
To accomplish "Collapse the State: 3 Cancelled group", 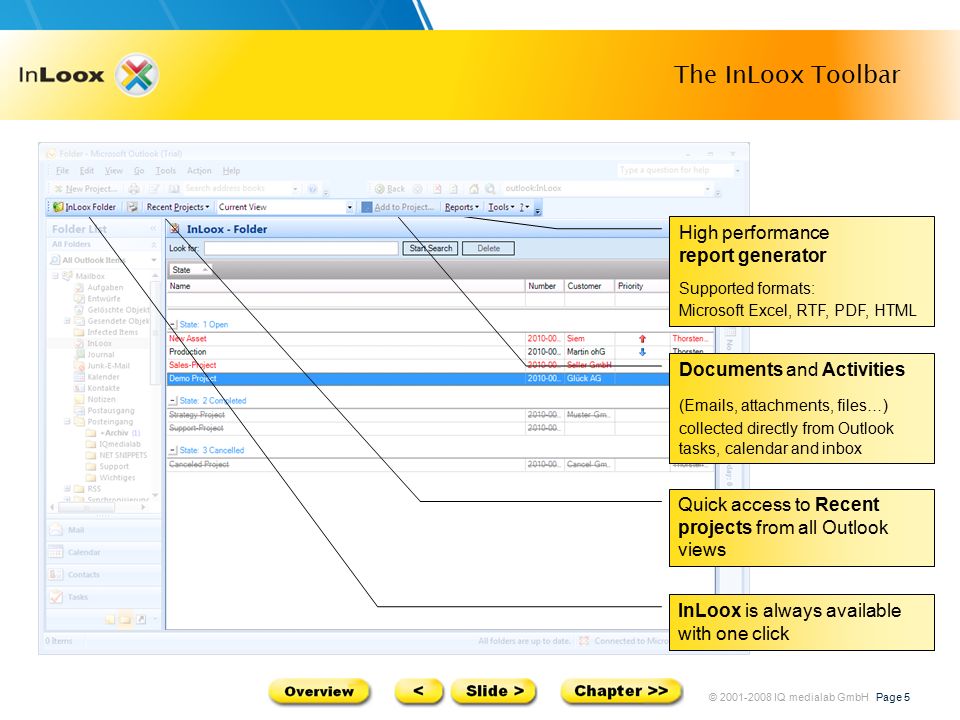I will 173,450.
